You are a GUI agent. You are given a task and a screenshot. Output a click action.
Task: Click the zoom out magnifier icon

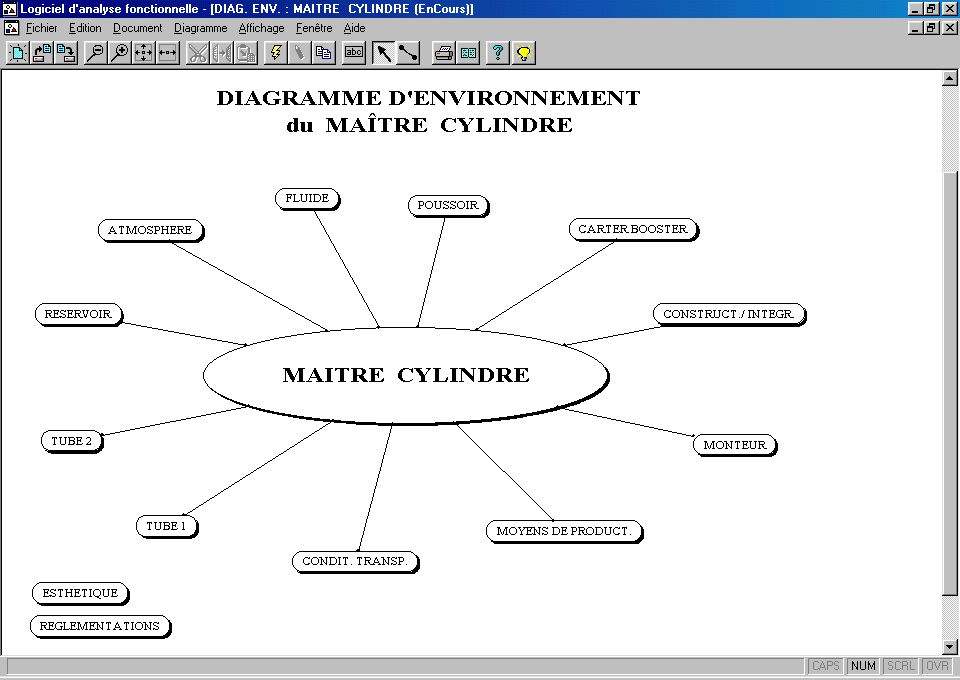coord(95,53)
